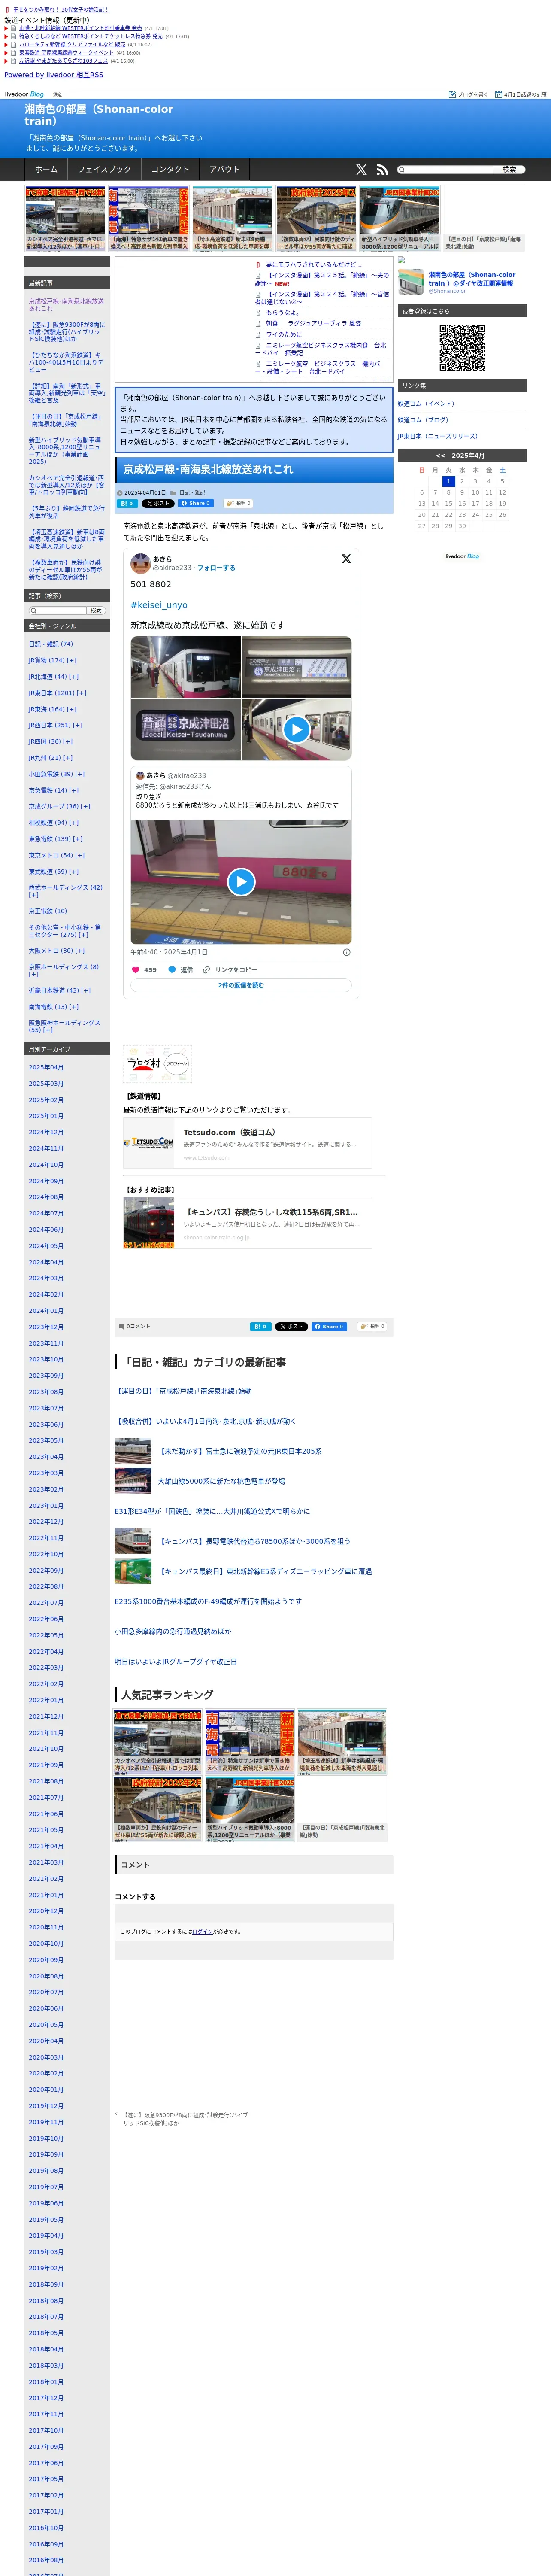Open the 大雄山線5000系 桃色電車 article link
The height and width of the screenshot is (2576, 551).
pyautogui.click(x=221, y=1481)
